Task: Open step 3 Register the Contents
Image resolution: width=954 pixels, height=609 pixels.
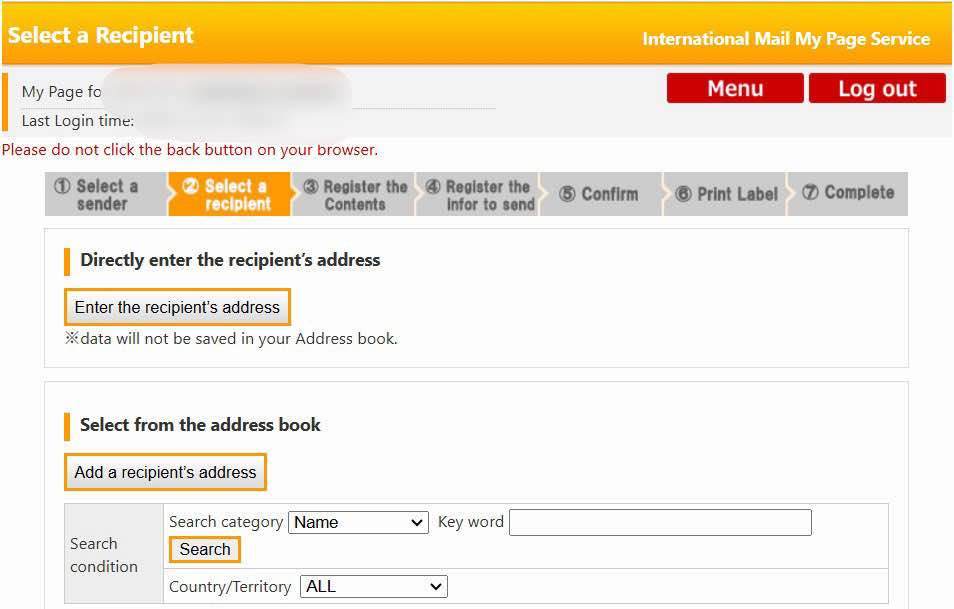Action: coord(355,194)
